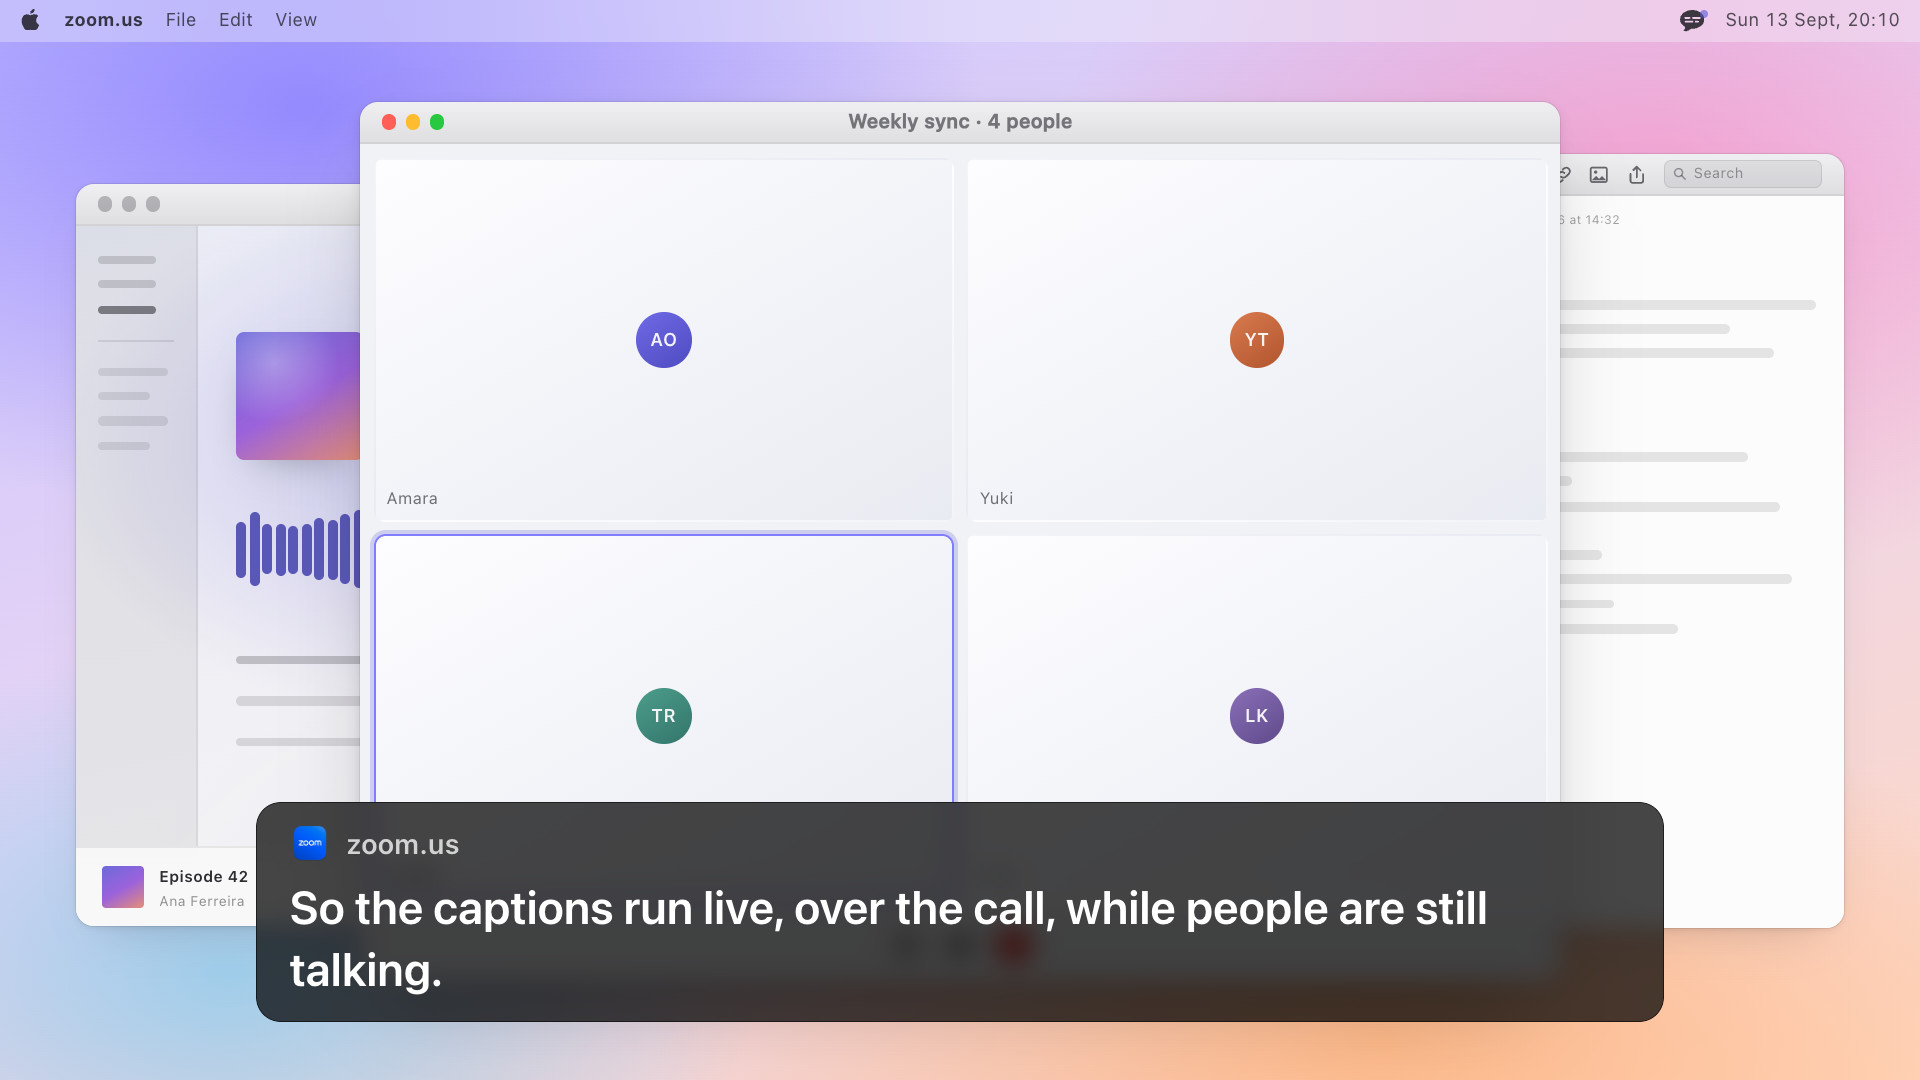Image resolution: width=1920 pixels, height=1080 pixels.
Task: Select the TR participant avatar
Action: click(664, 716)
